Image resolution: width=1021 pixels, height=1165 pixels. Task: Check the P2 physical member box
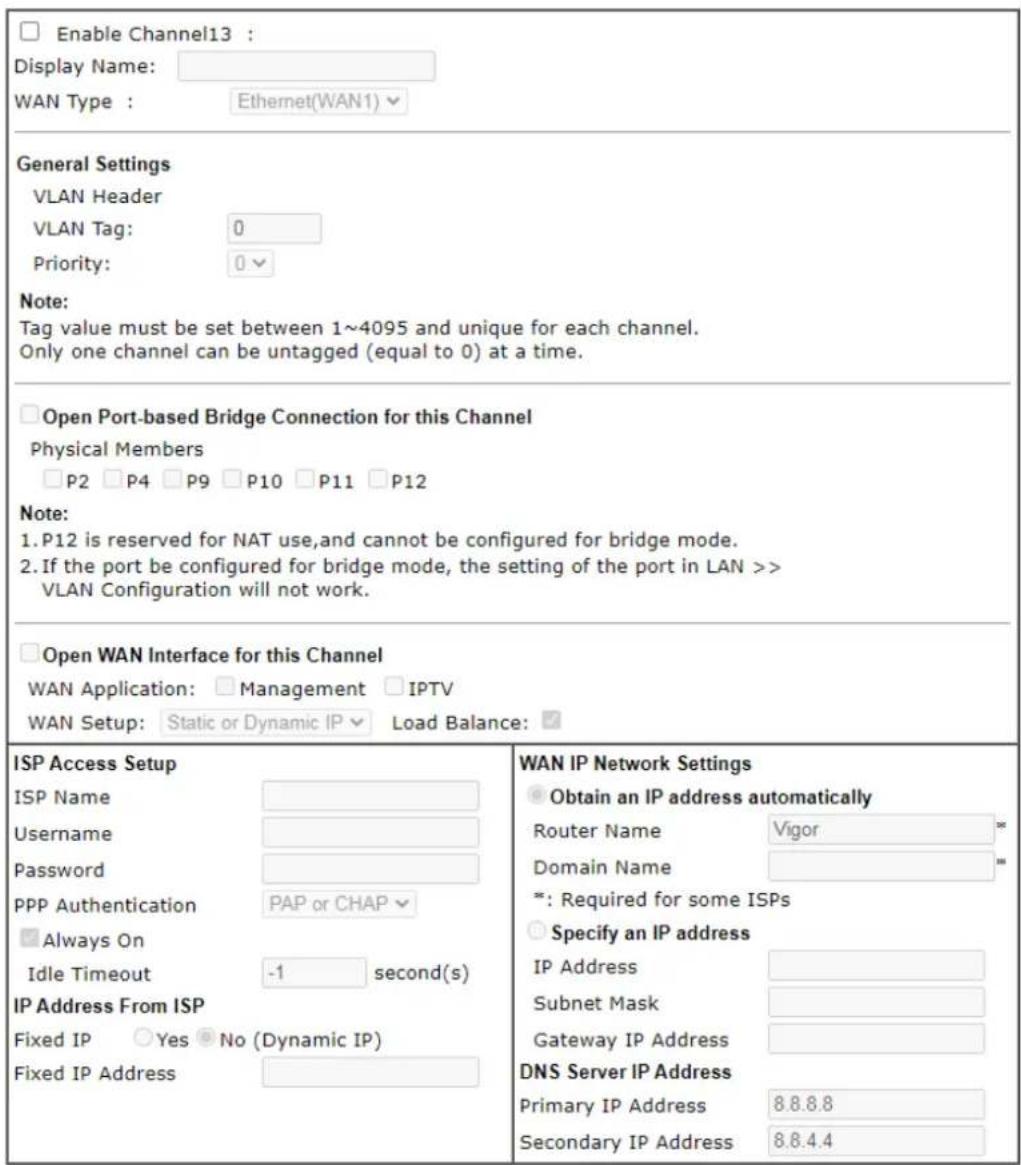pyautogui.click(x=52, y=478)
